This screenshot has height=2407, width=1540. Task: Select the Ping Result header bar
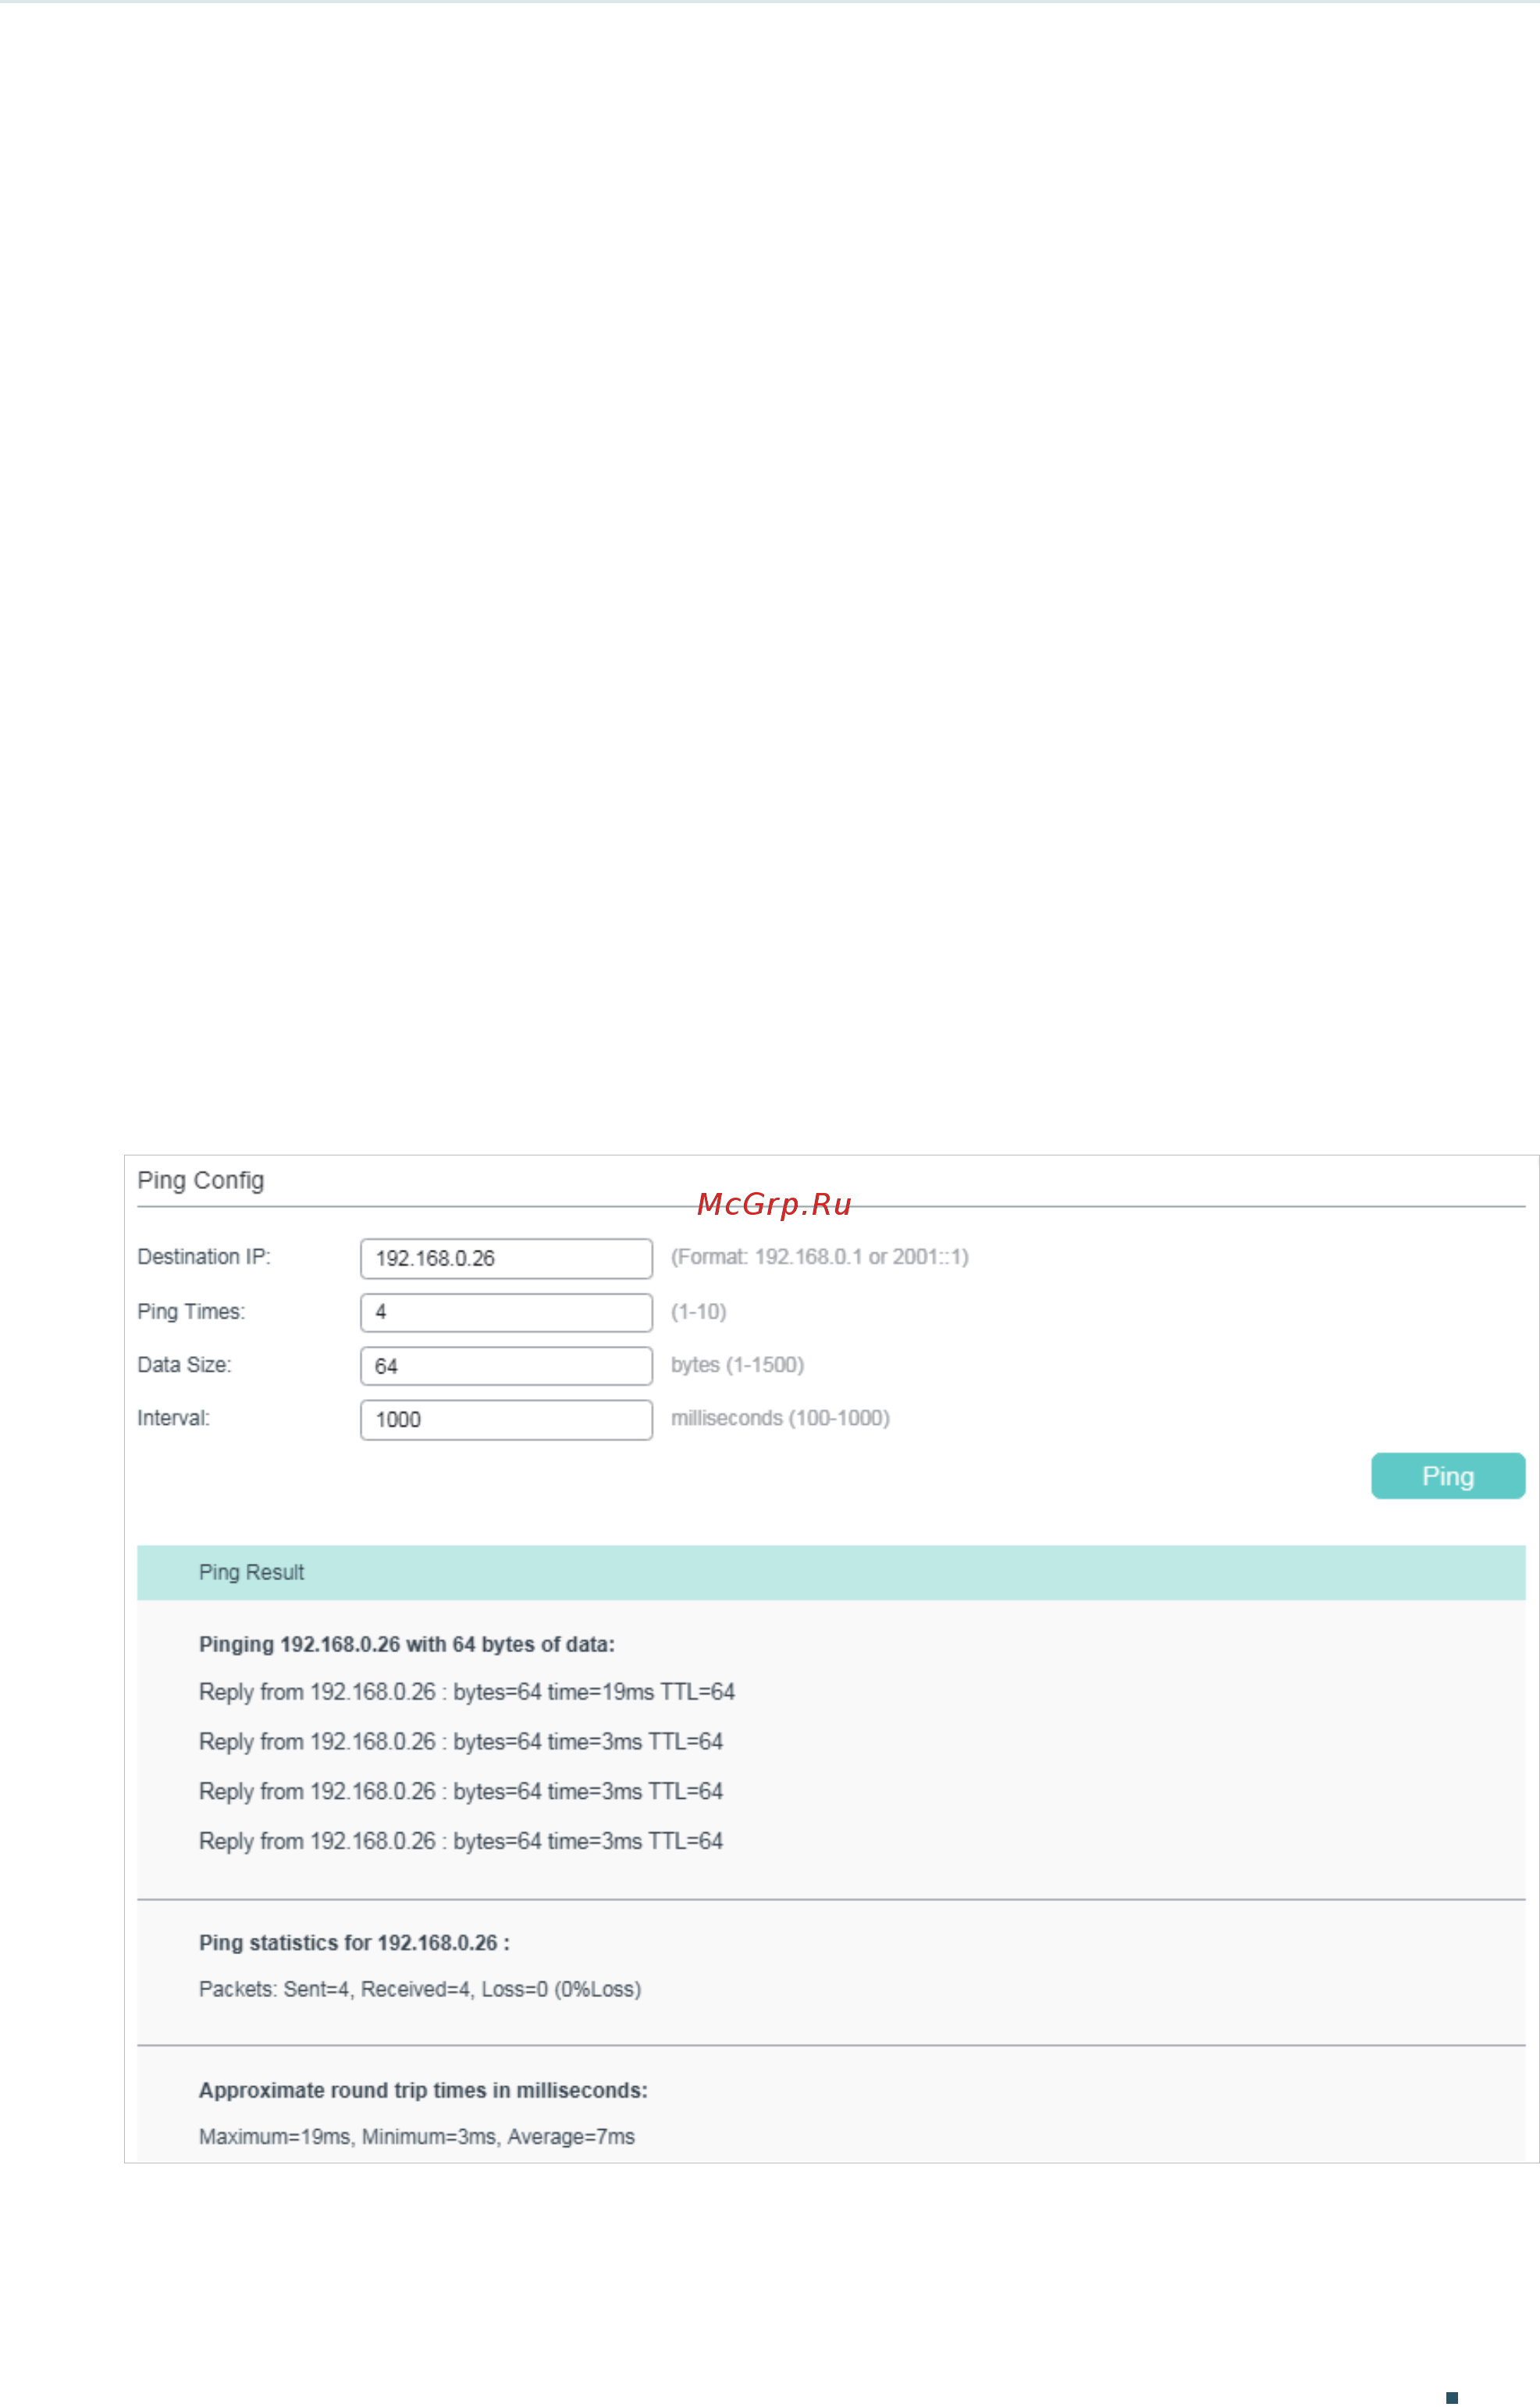831,1572
